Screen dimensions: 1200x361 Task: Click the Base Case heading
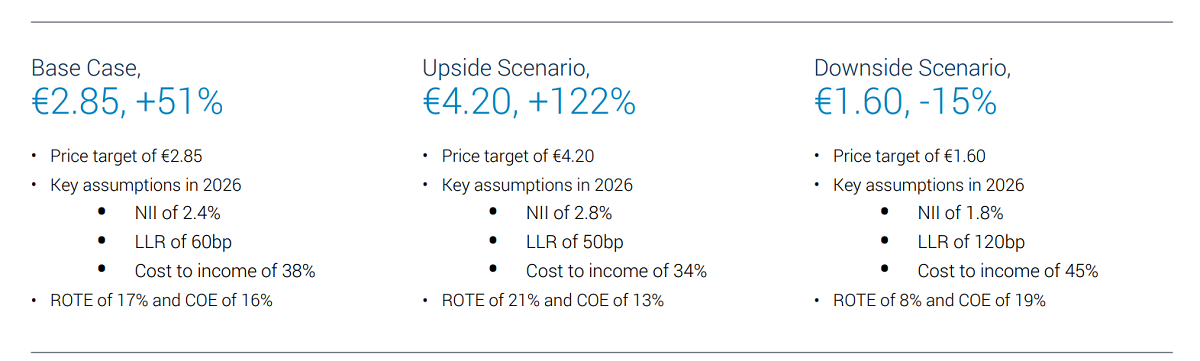point(86,68)
